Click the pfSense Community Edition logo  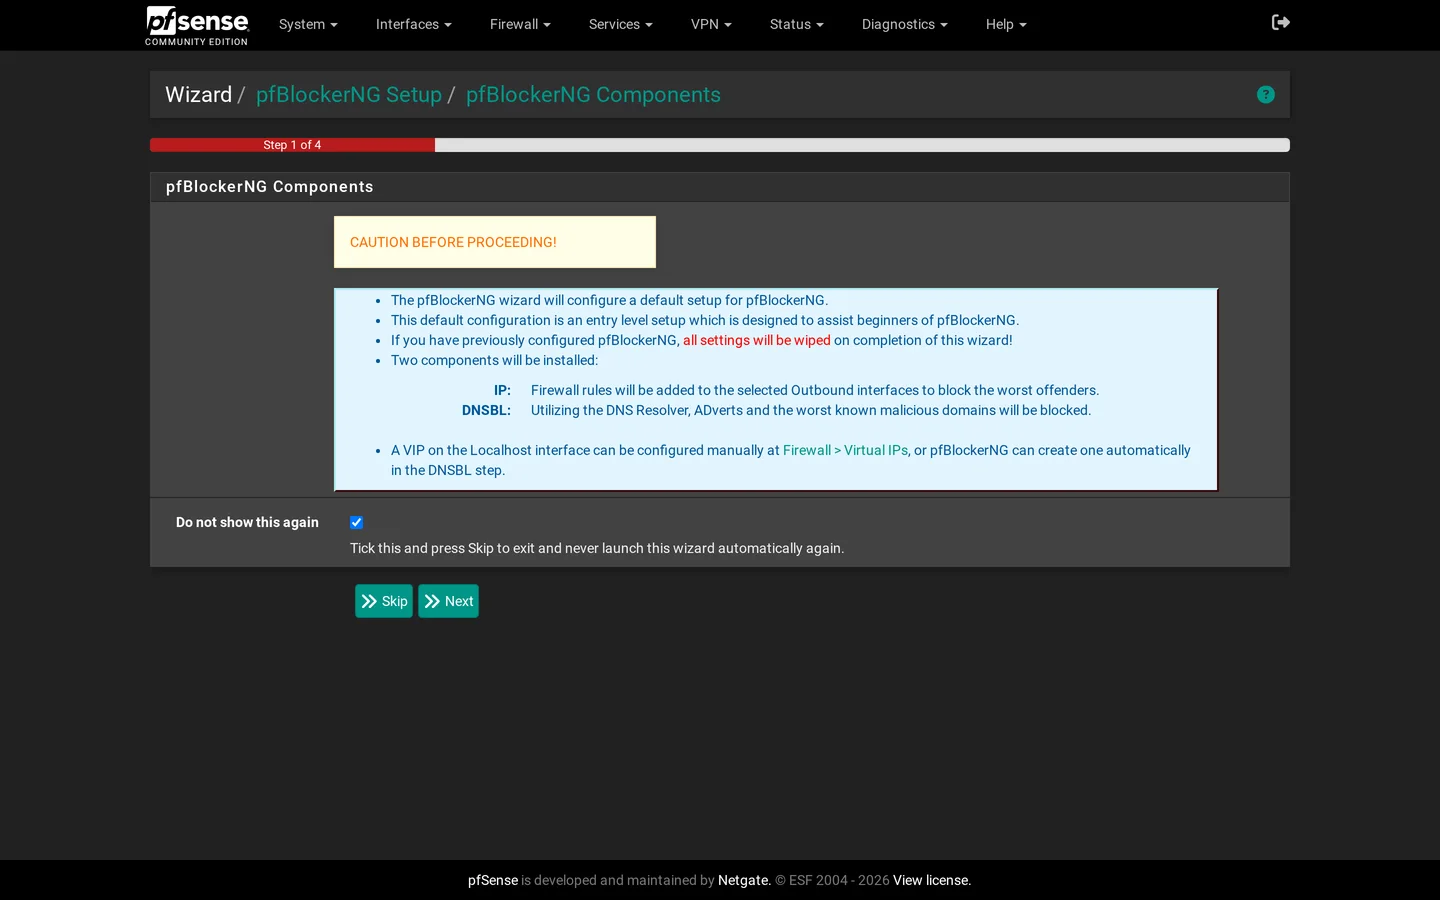pos(197,25)
